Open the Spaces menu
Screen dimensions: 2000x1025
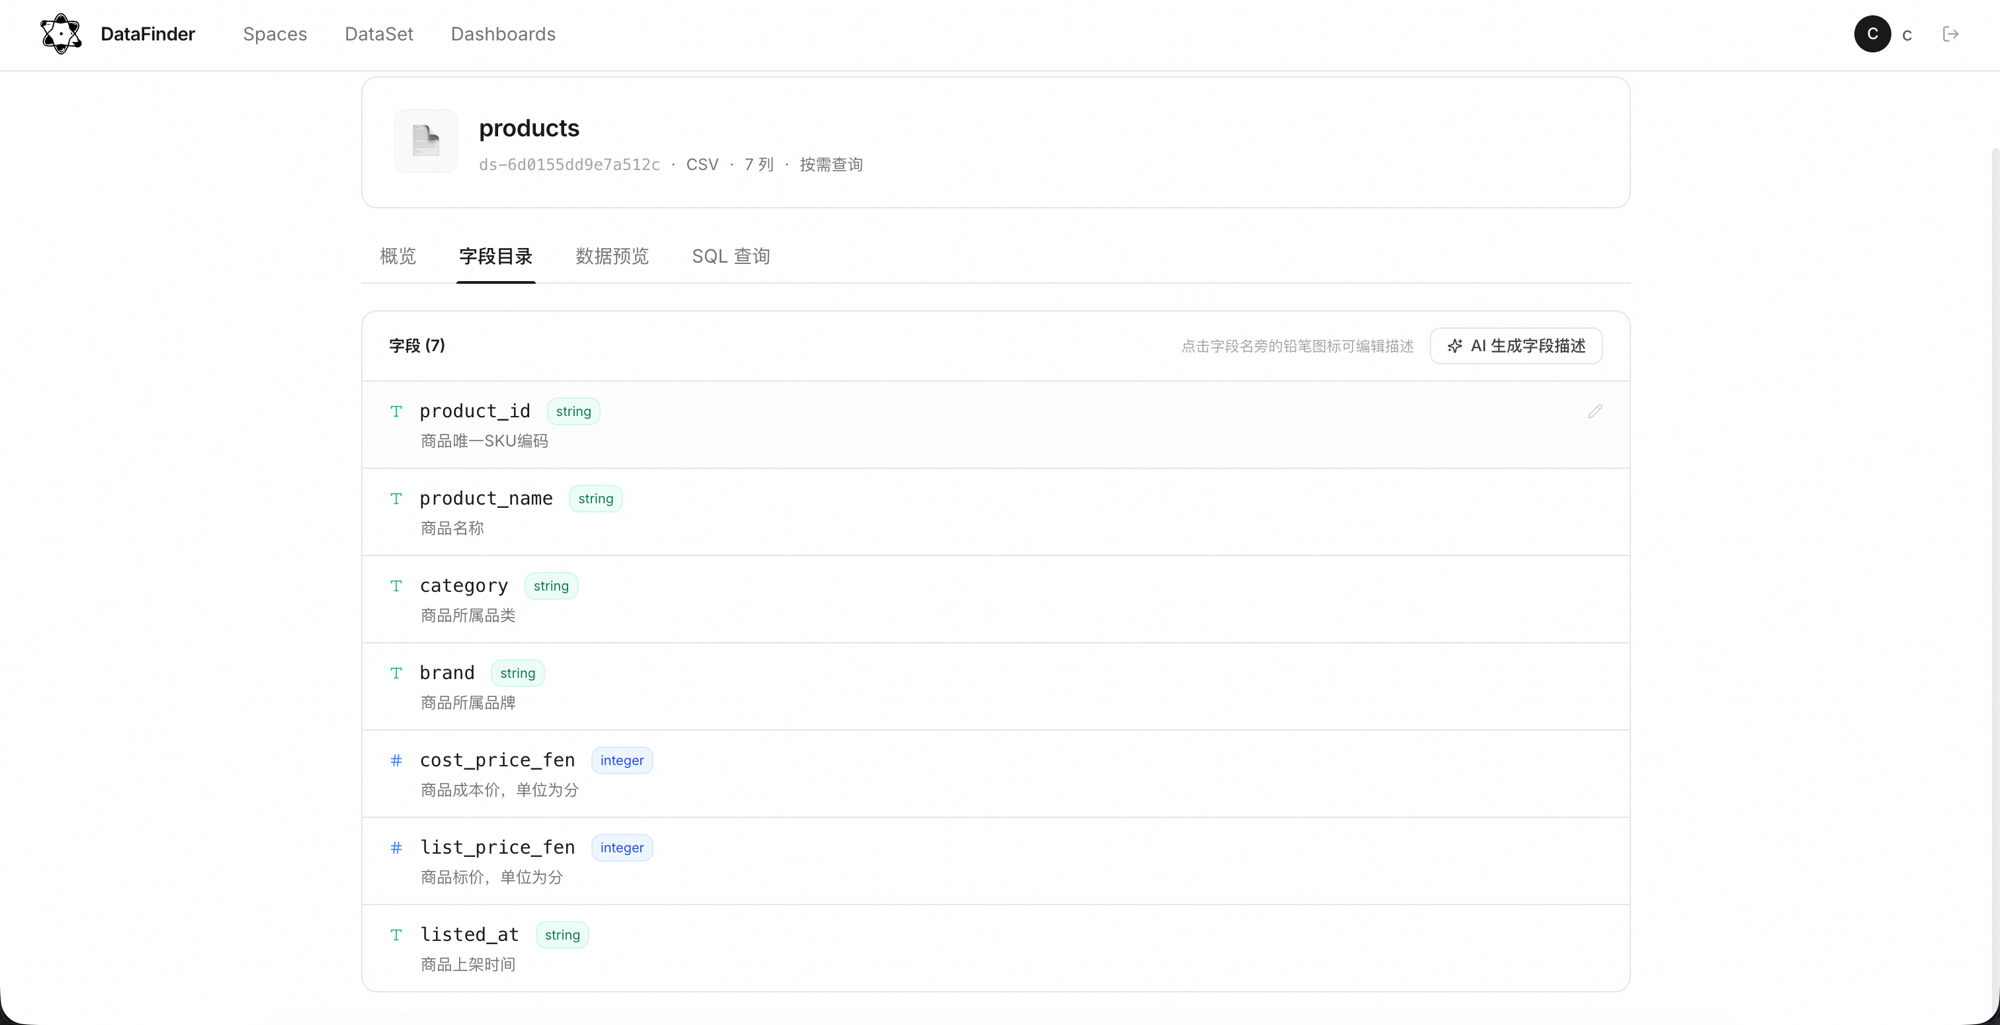pyautogui.click(x=275, y=34)
